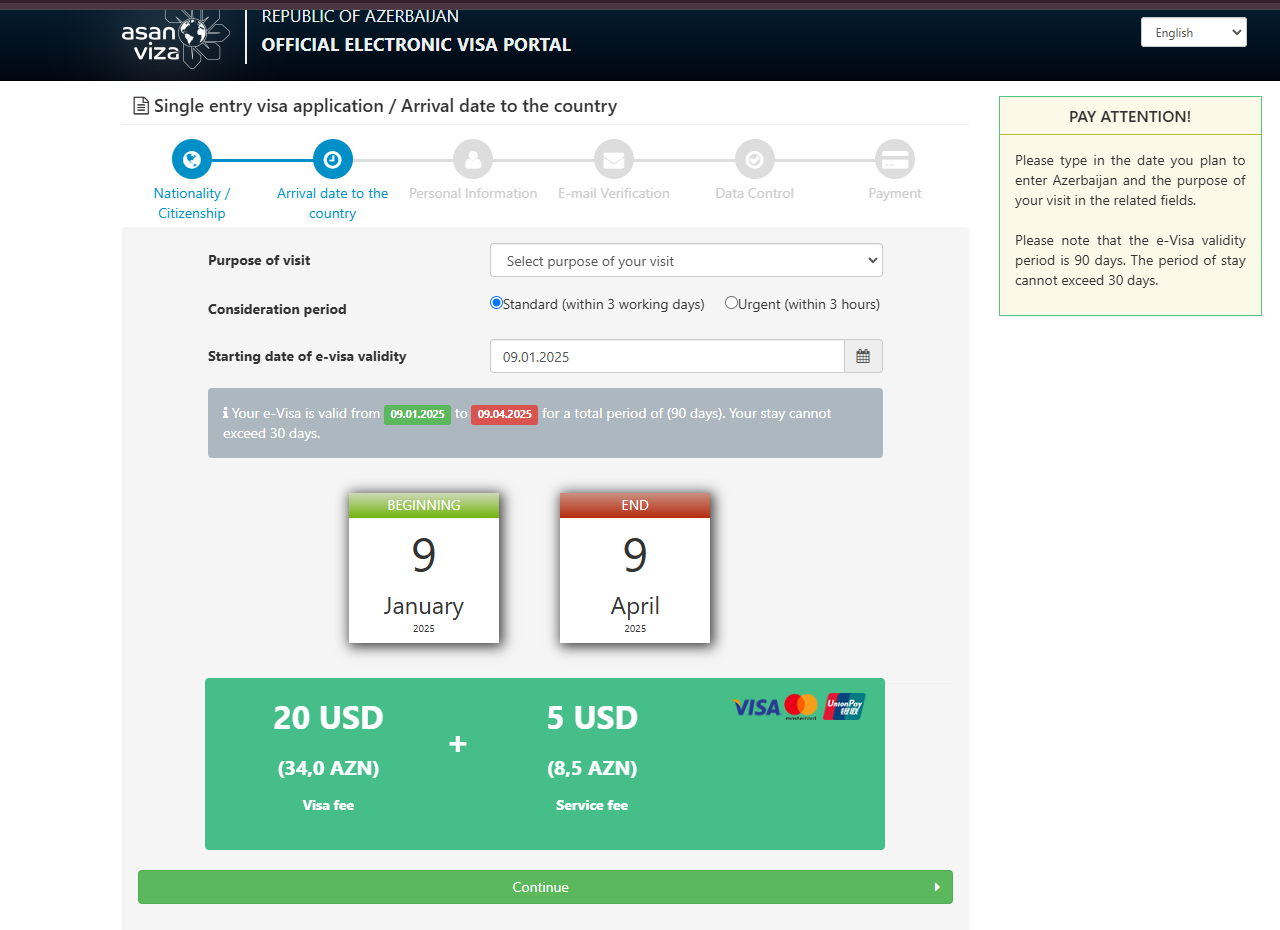Click the starting date of e-visa input field

pyautogui.click(x=667, y=356)
